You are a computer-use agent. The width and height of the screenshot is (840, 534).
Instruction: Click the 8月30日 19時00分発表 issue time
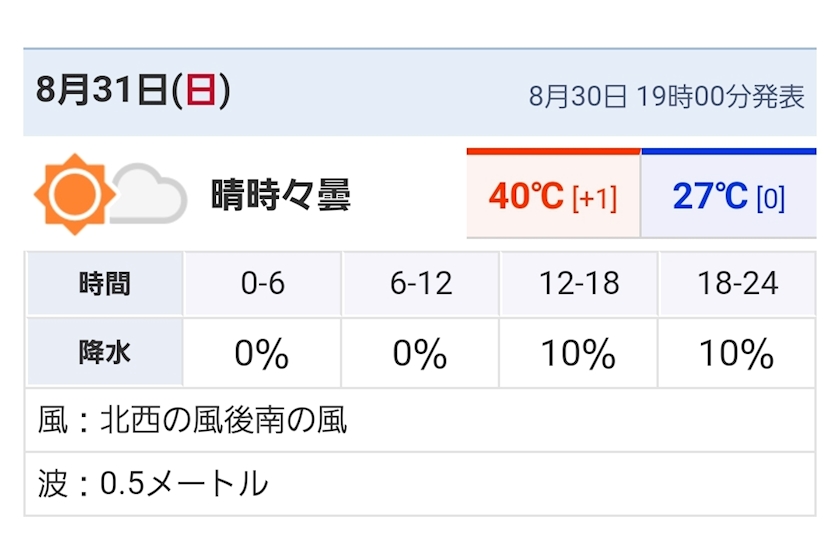click(666, 96)
